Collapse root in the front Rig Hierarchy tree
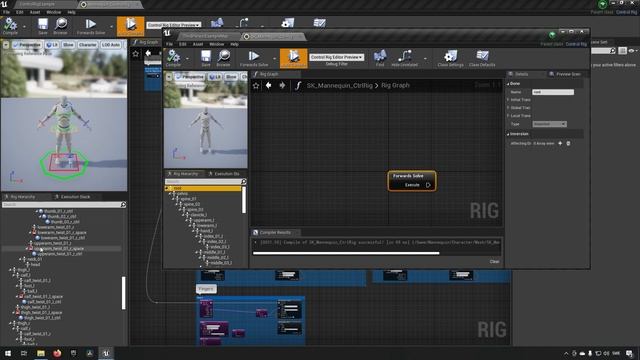This screenshot has height=360, width=640. pos(167,188)
